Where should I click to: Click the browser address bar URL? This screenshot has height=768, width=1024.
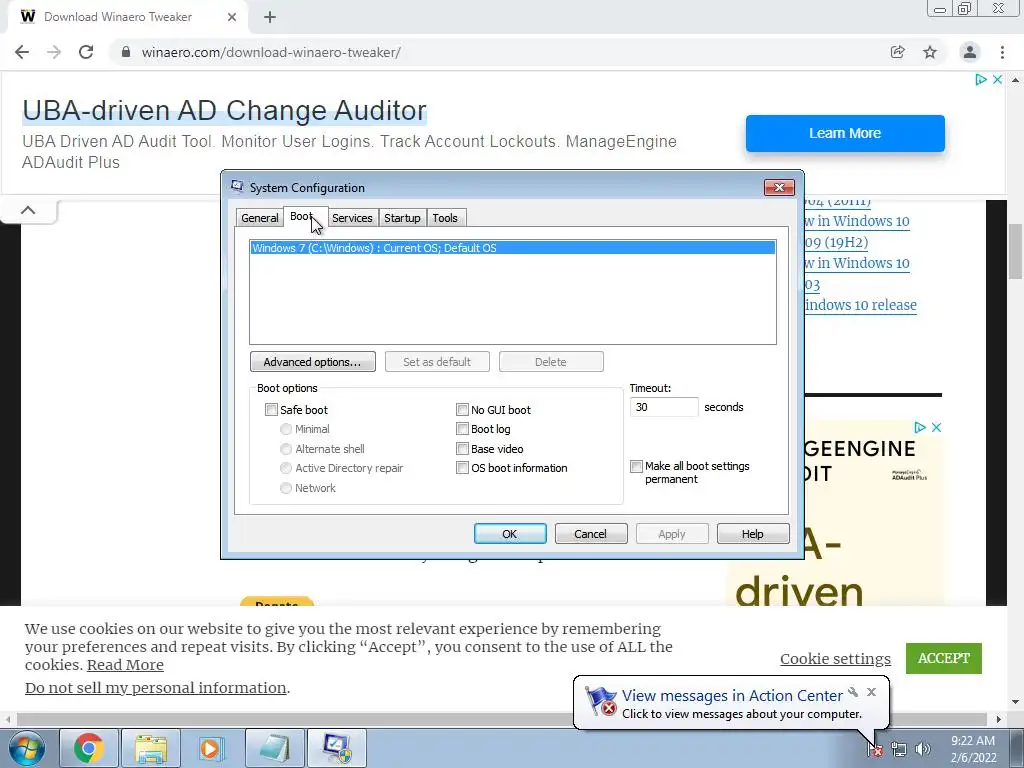[271, 52]
